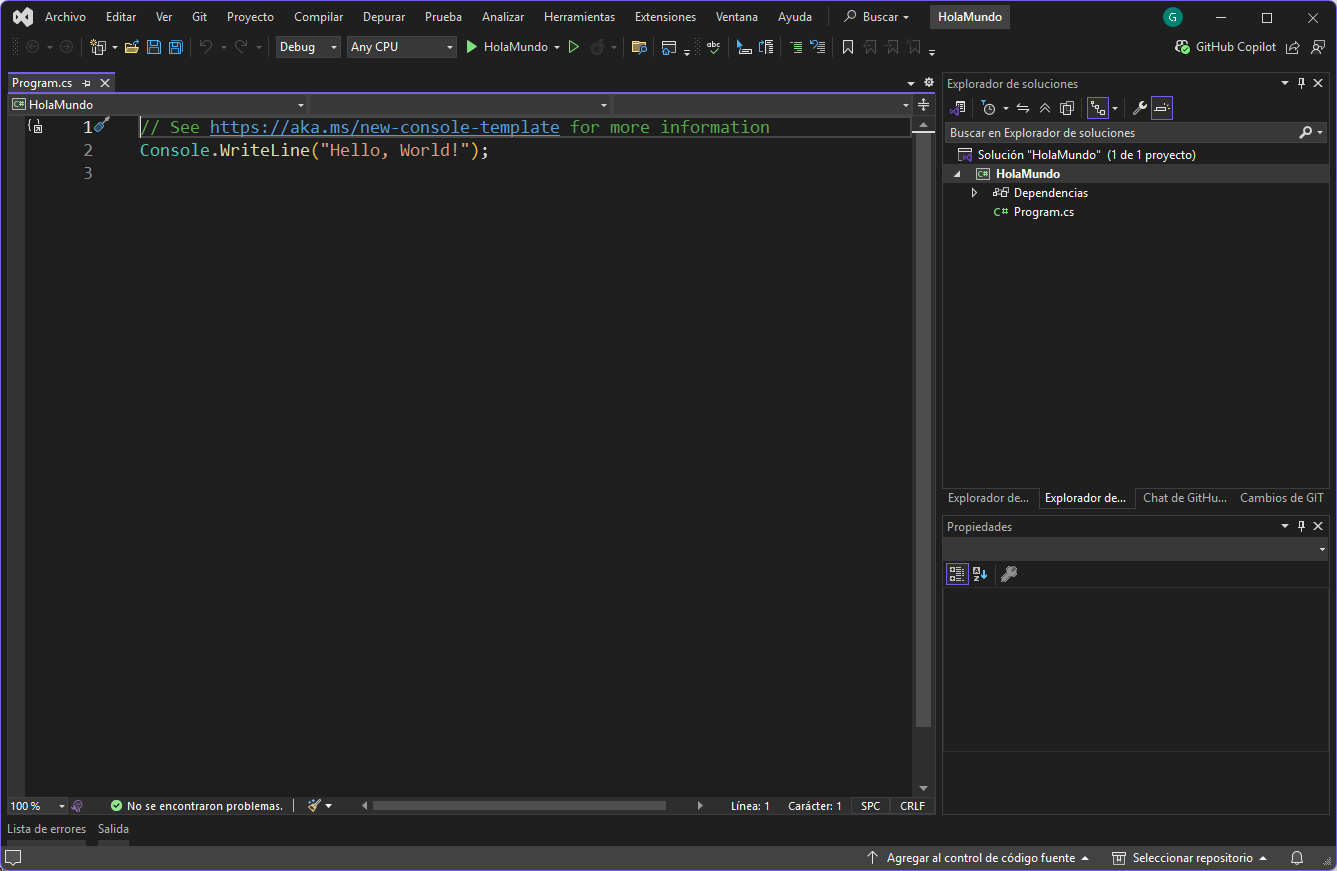Collapse the HolaMundo project node

click(957, 174)
